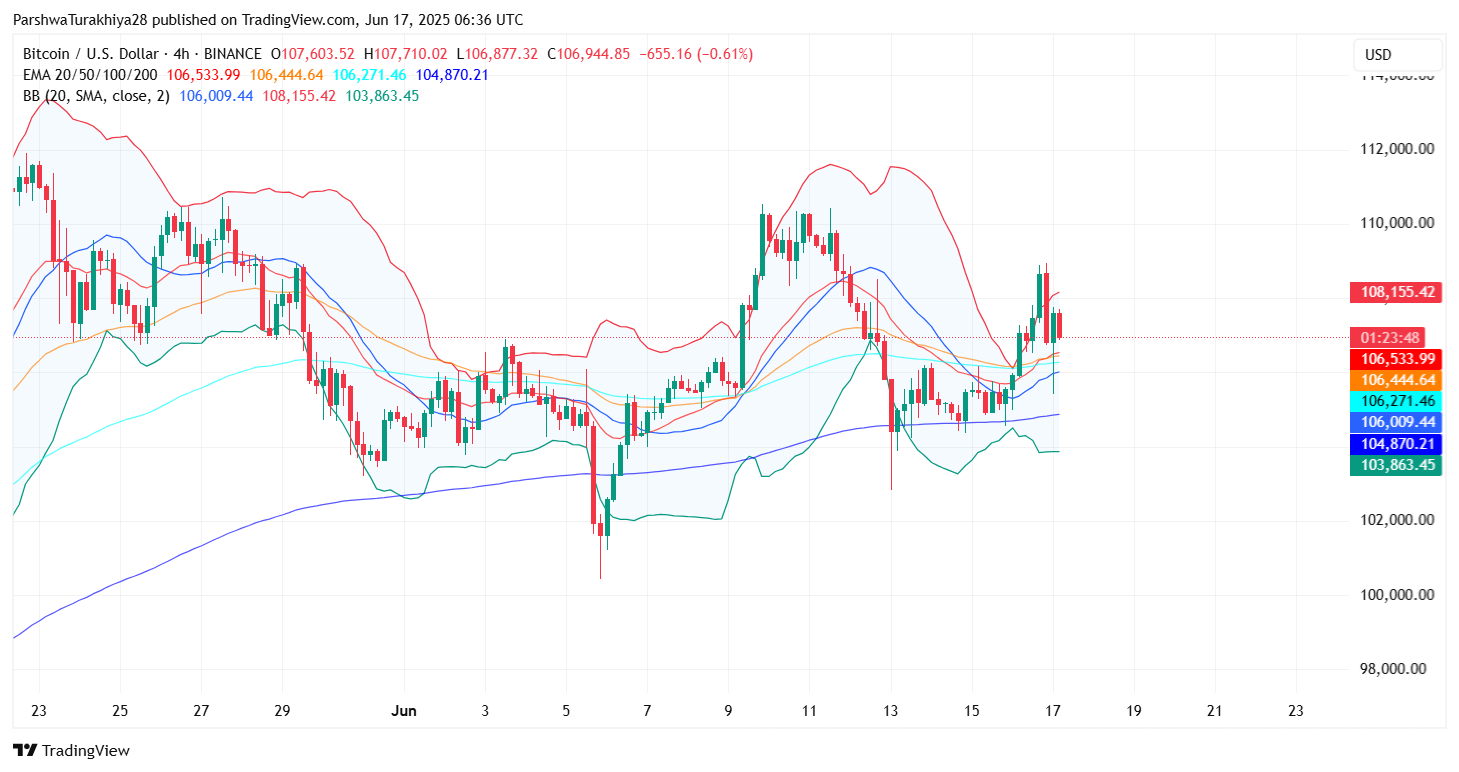
Task: Click the green 103,863.45 price label
Action: click(x=1396, y=465)
